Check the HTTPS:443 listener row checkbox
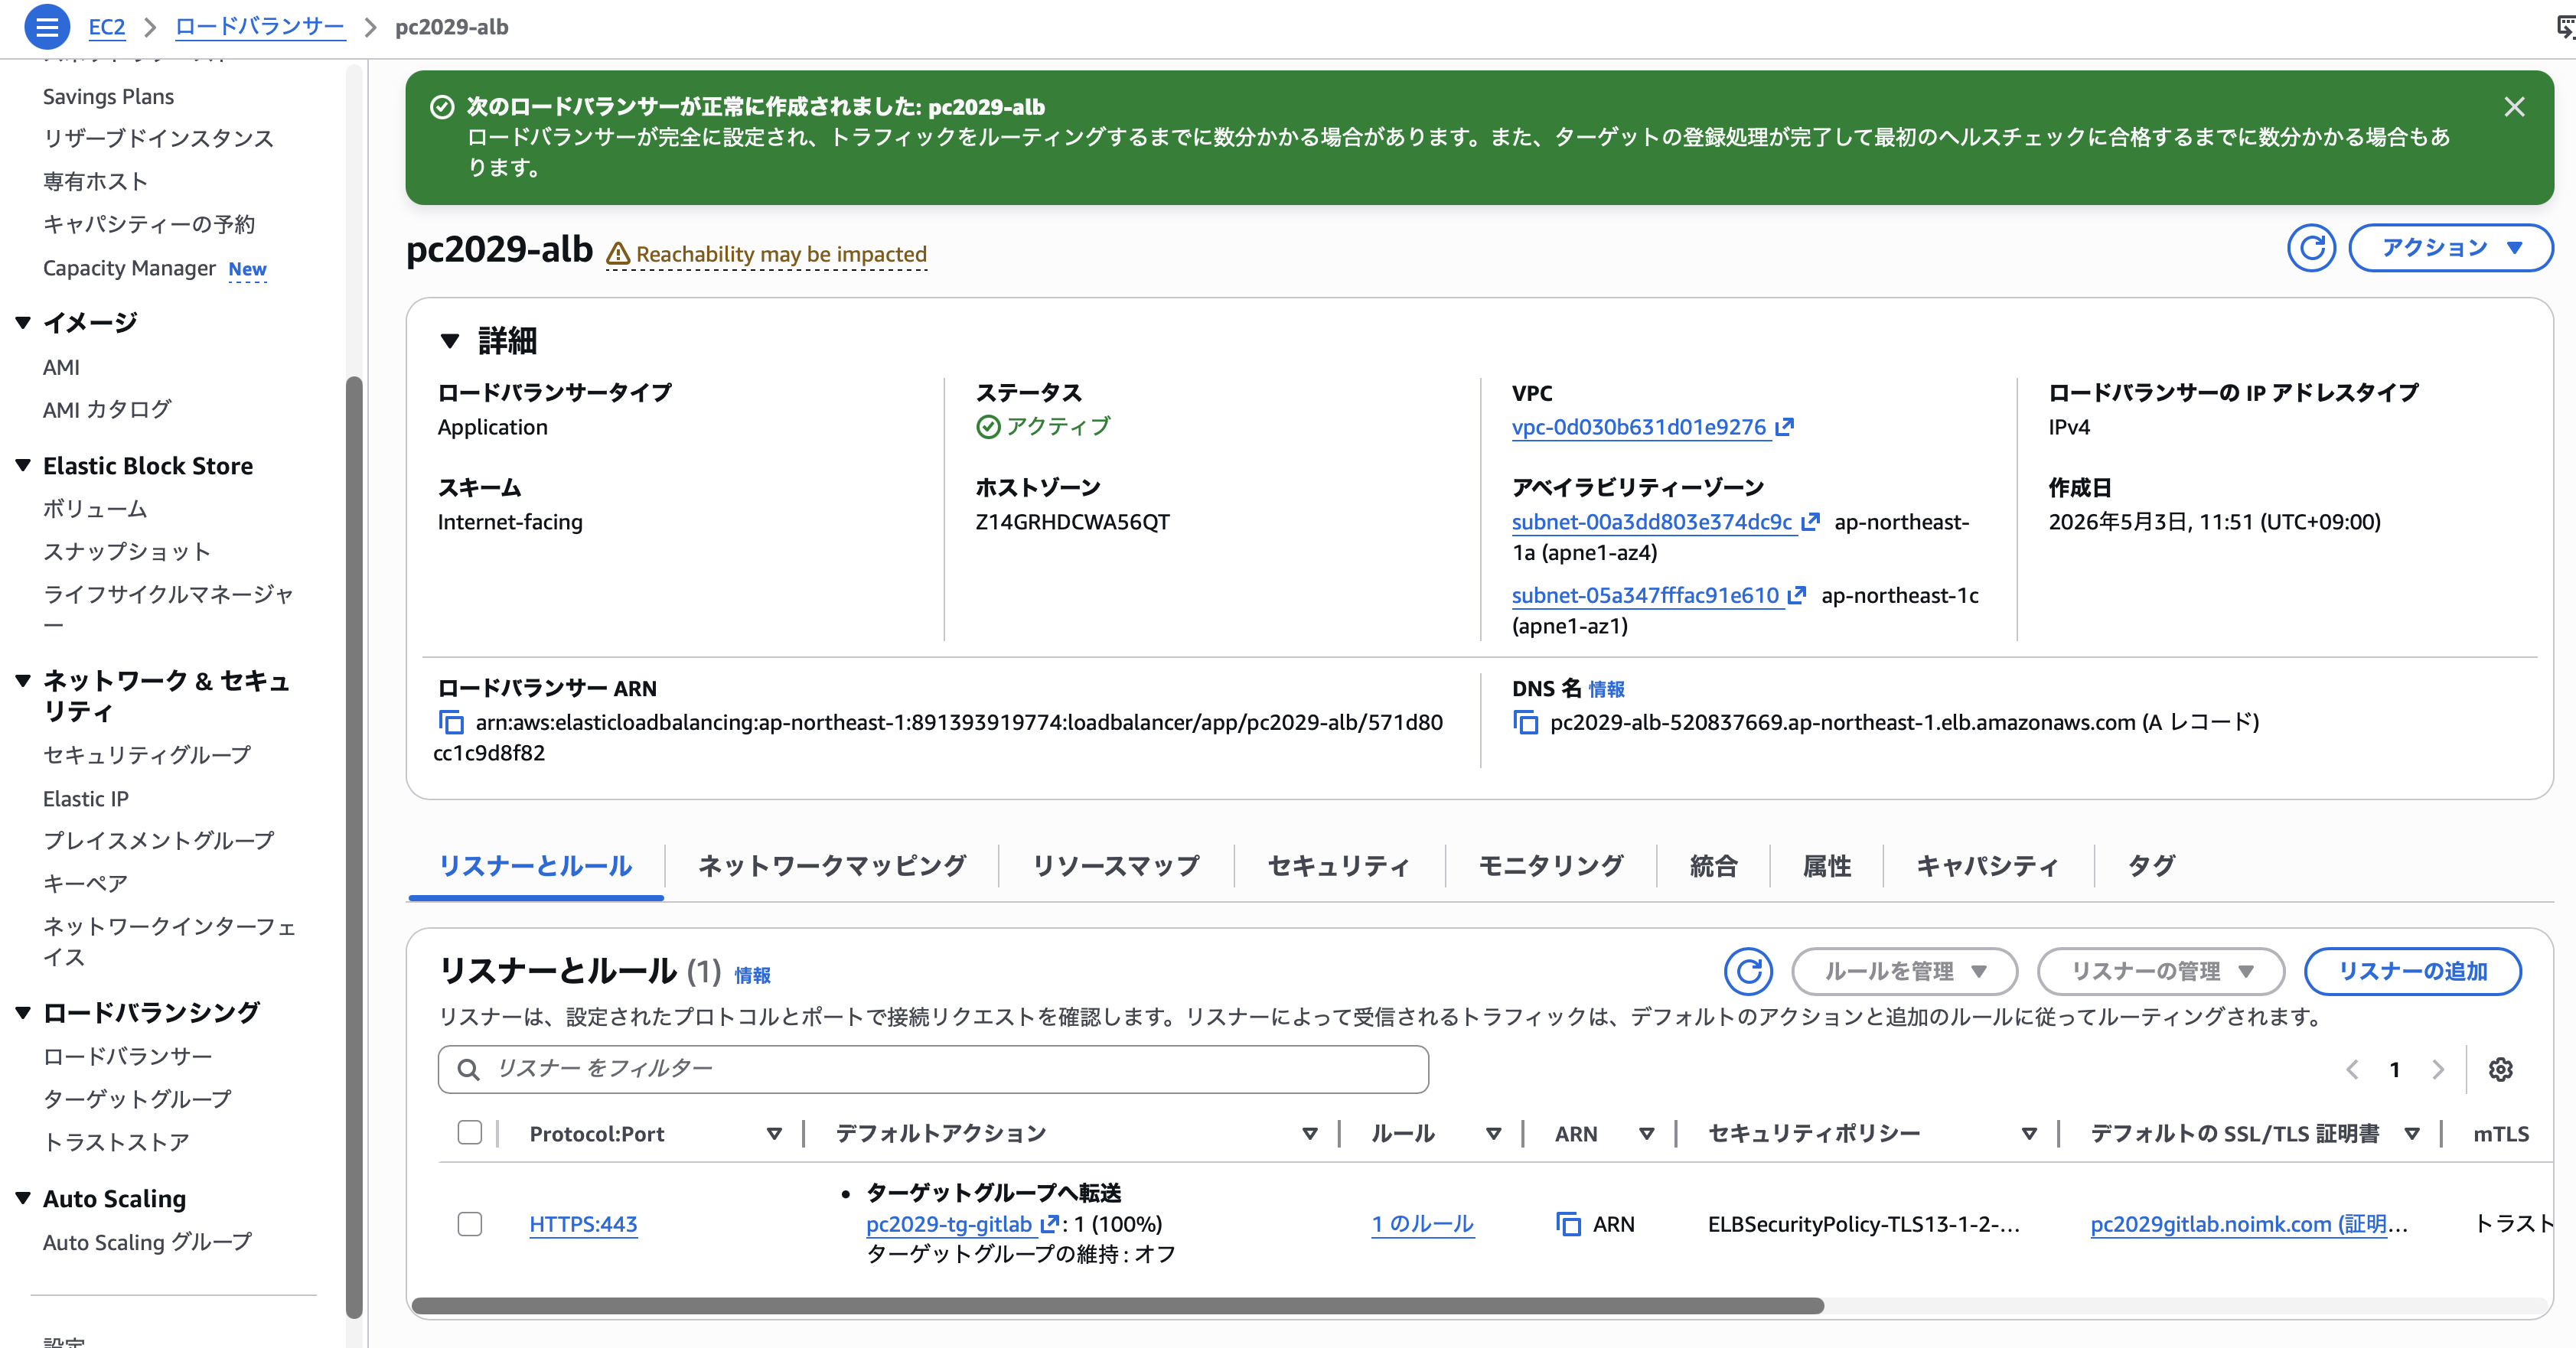Image resolution: width=2576 pixels, height=1348 pixels. (x=469, y=1224)
